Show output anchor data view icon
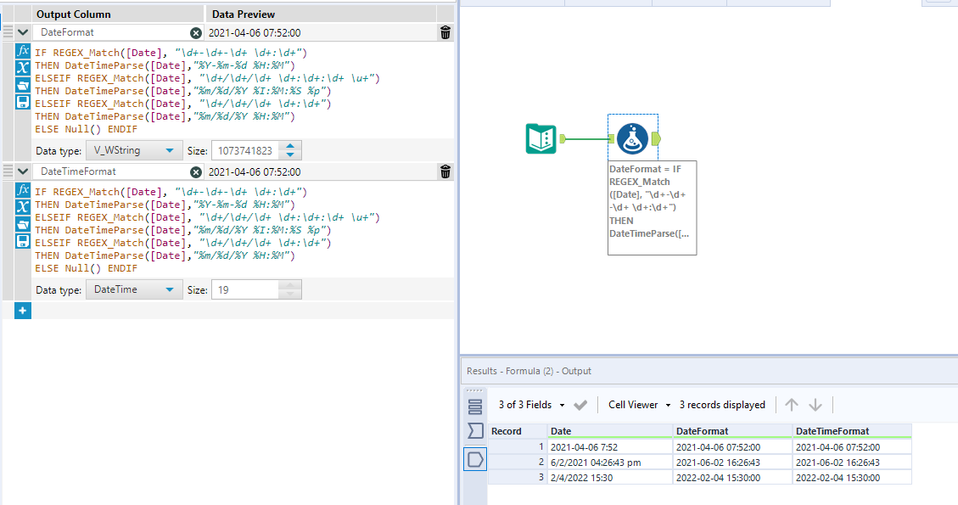 (x=475, y=459)
